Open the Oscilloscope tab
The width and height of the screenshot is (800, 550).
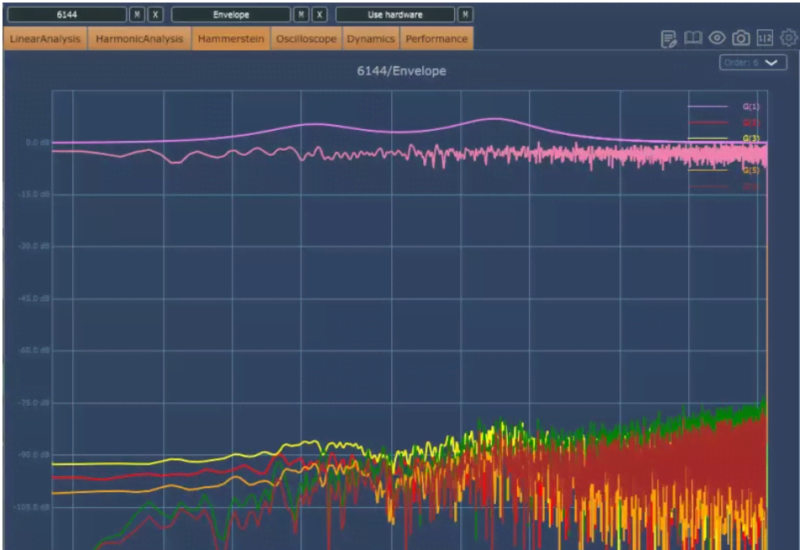[306, 39]
